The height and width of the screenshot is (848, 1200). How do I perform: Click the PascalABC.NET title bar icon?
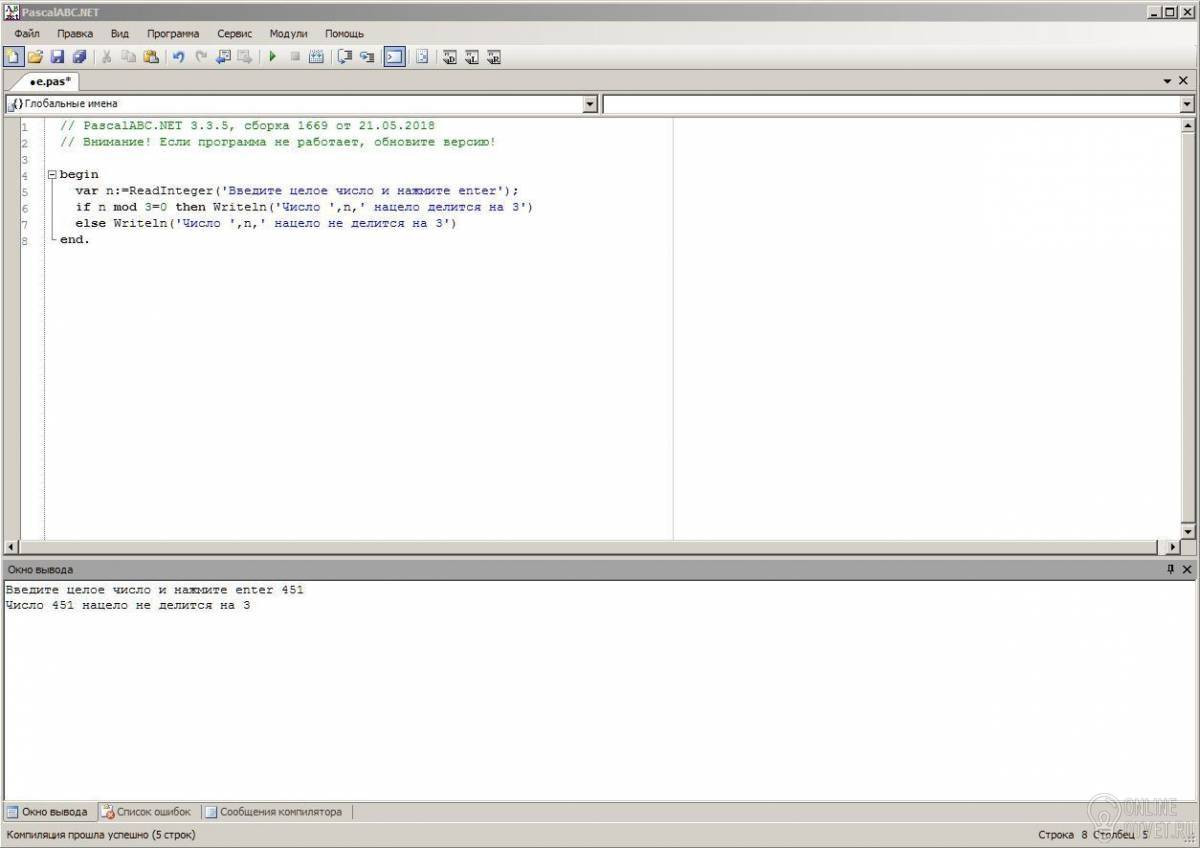coord(12,11)
